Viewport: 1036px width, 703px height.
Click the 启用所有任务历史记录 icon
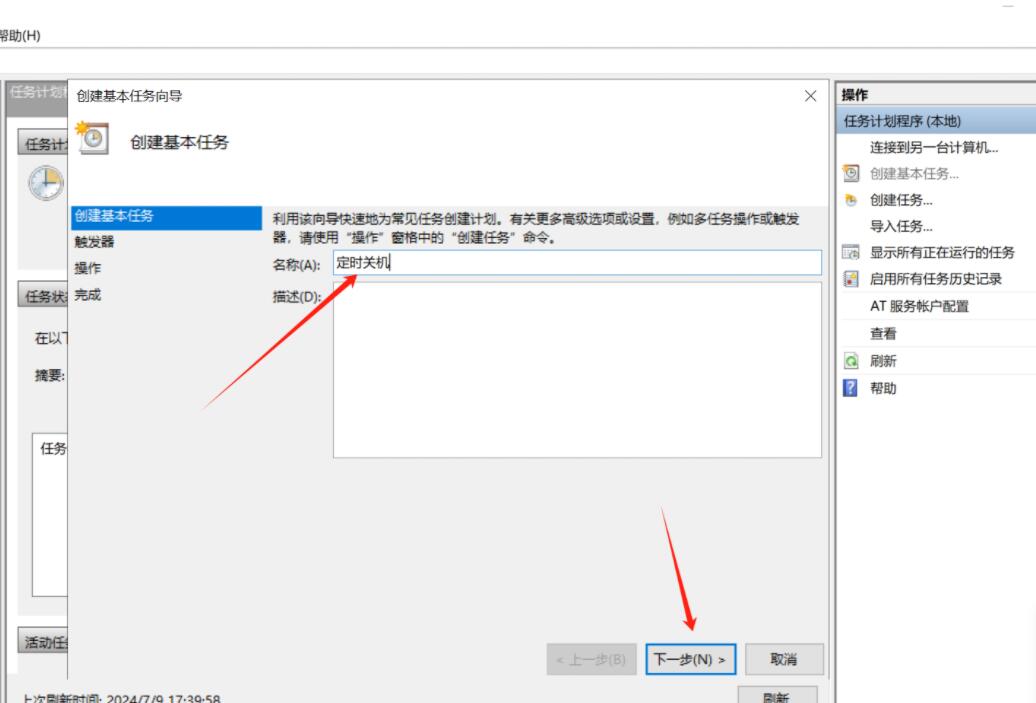[851, 279]
